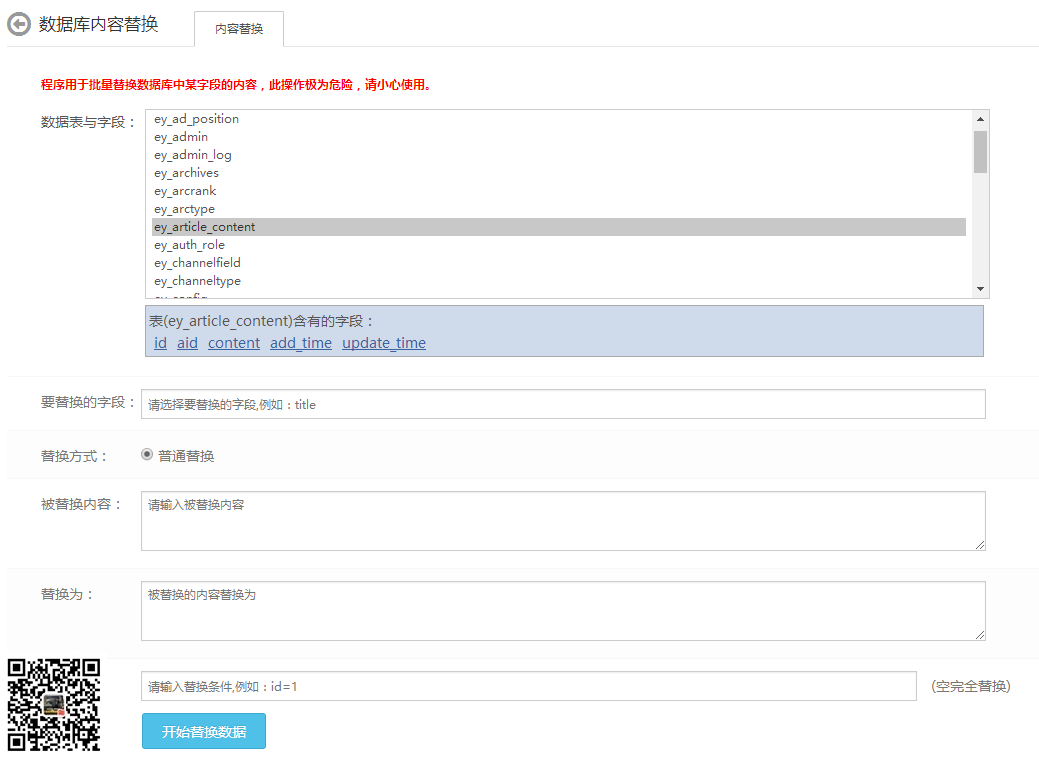The width and height of the screenshot is (1039, 758).
Task: Click the back arrow to return
Action: pyautogui.click(x=17, y=22)
